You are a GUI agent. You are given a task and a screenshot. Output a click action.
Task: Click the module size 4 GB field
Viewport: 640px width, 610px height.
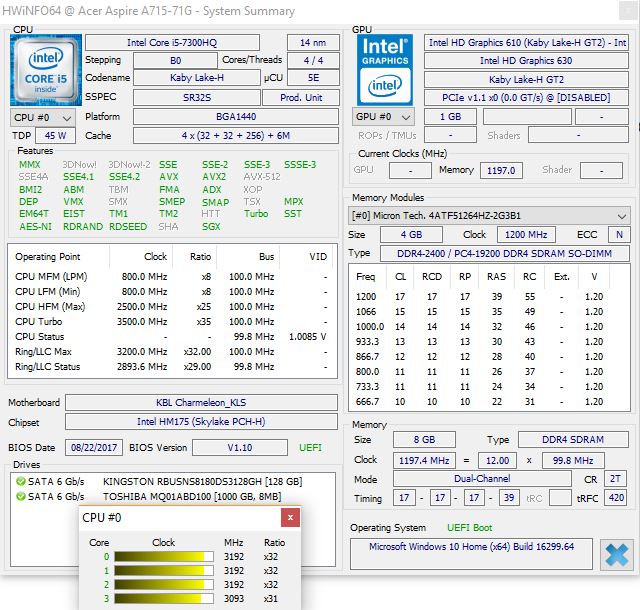point(411,235)
